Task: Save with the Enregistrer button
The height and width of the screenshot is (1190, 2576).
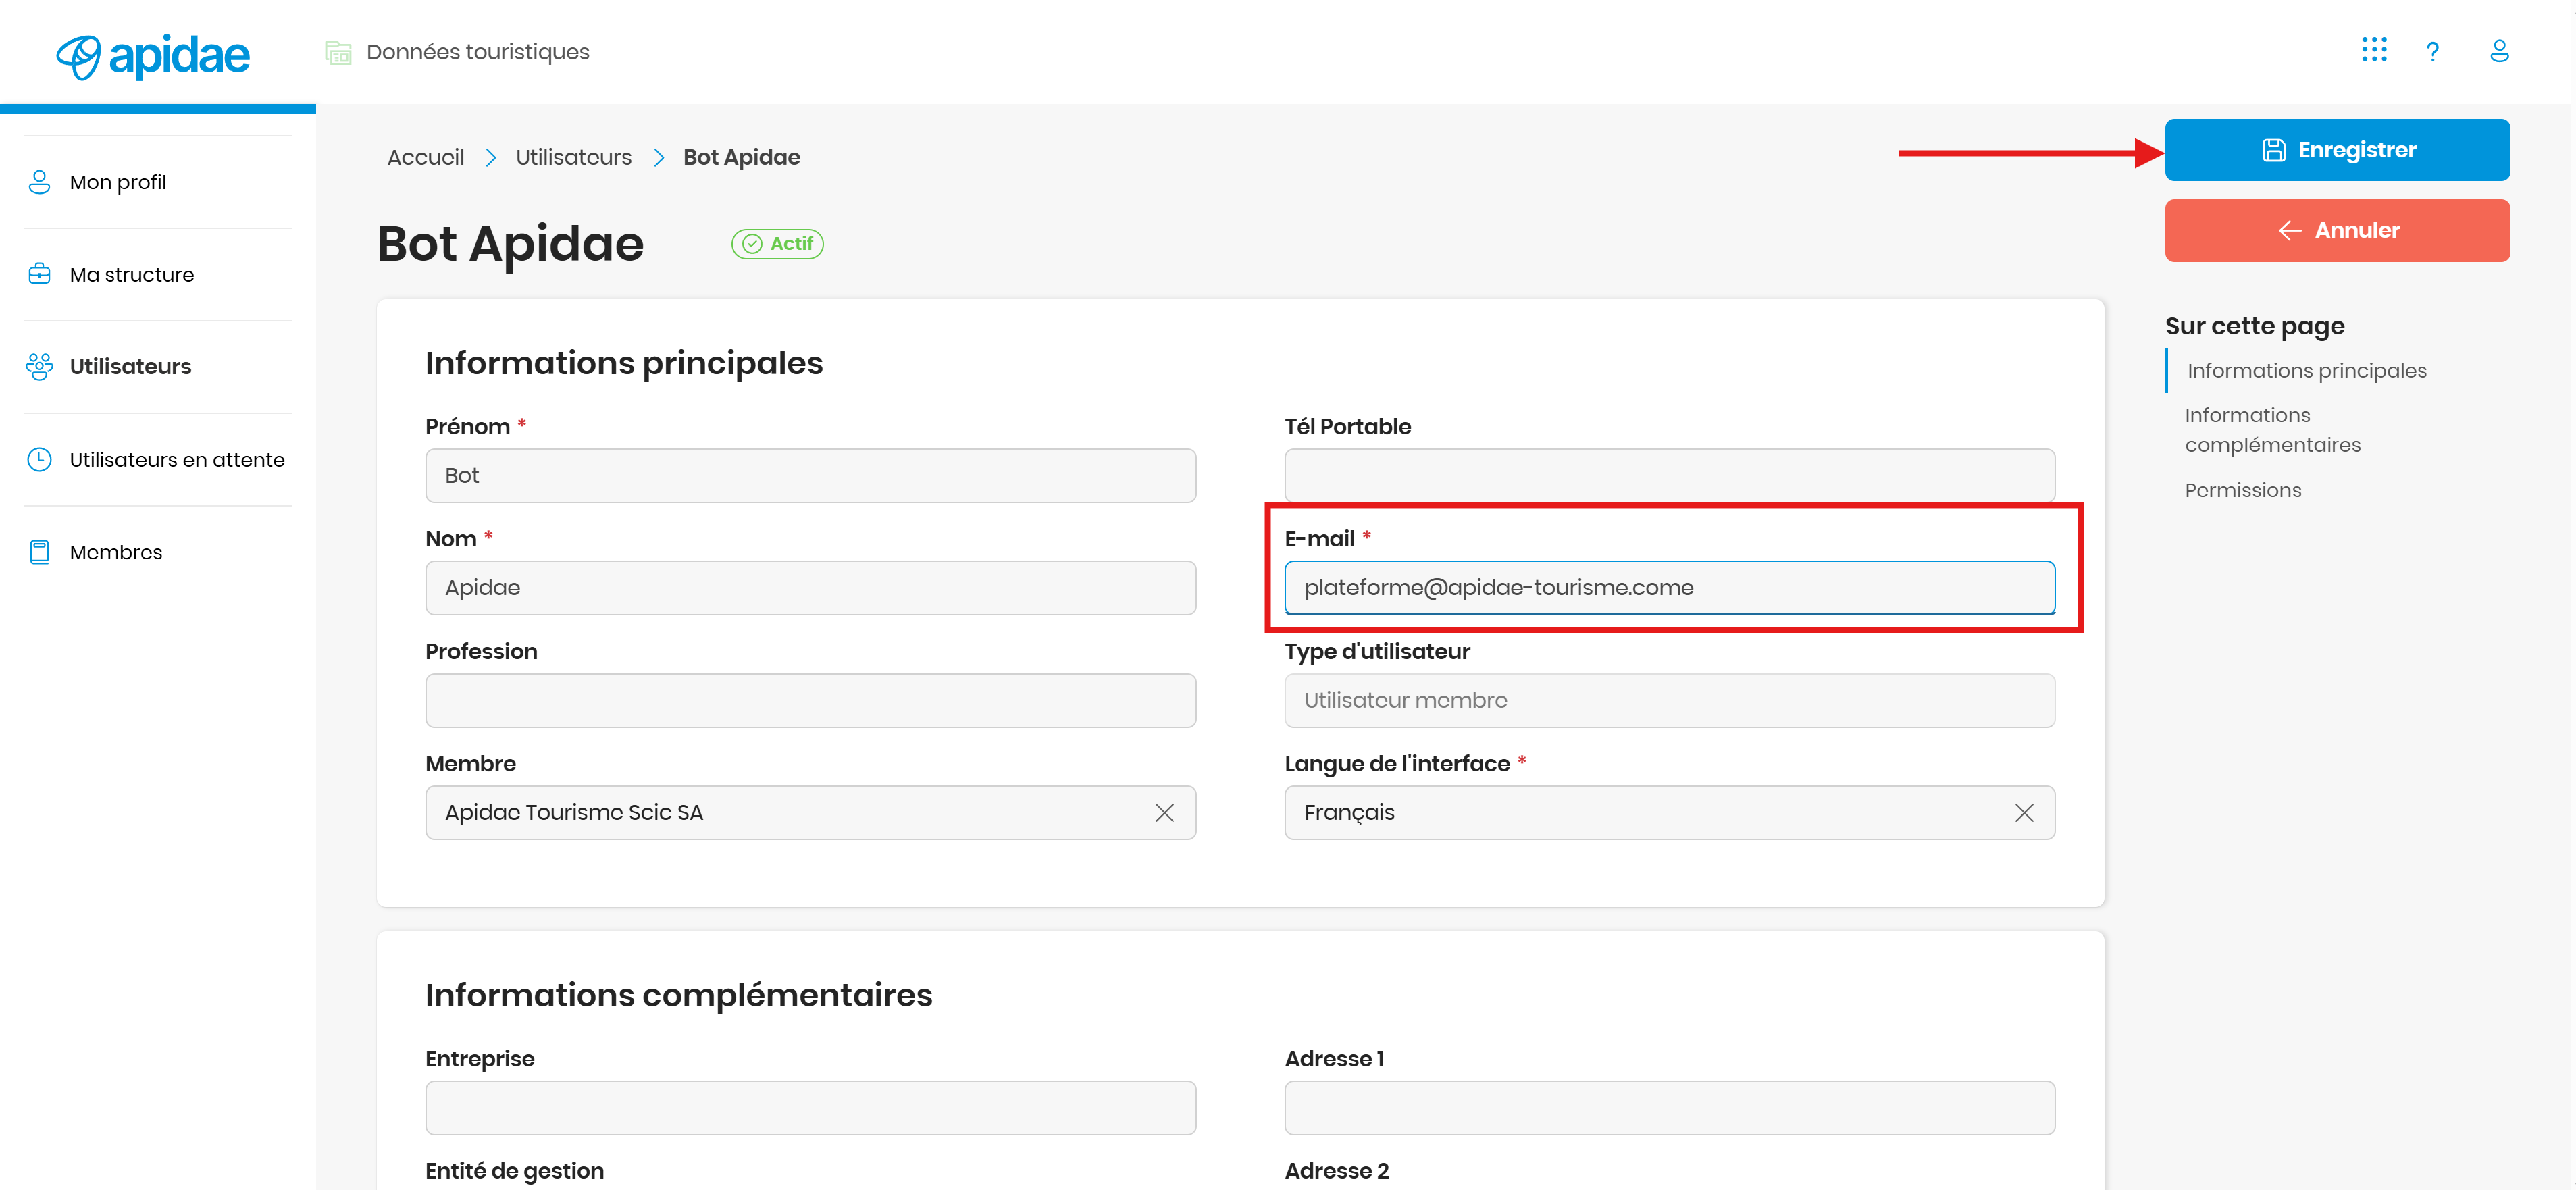Action: pos(2337,150)
